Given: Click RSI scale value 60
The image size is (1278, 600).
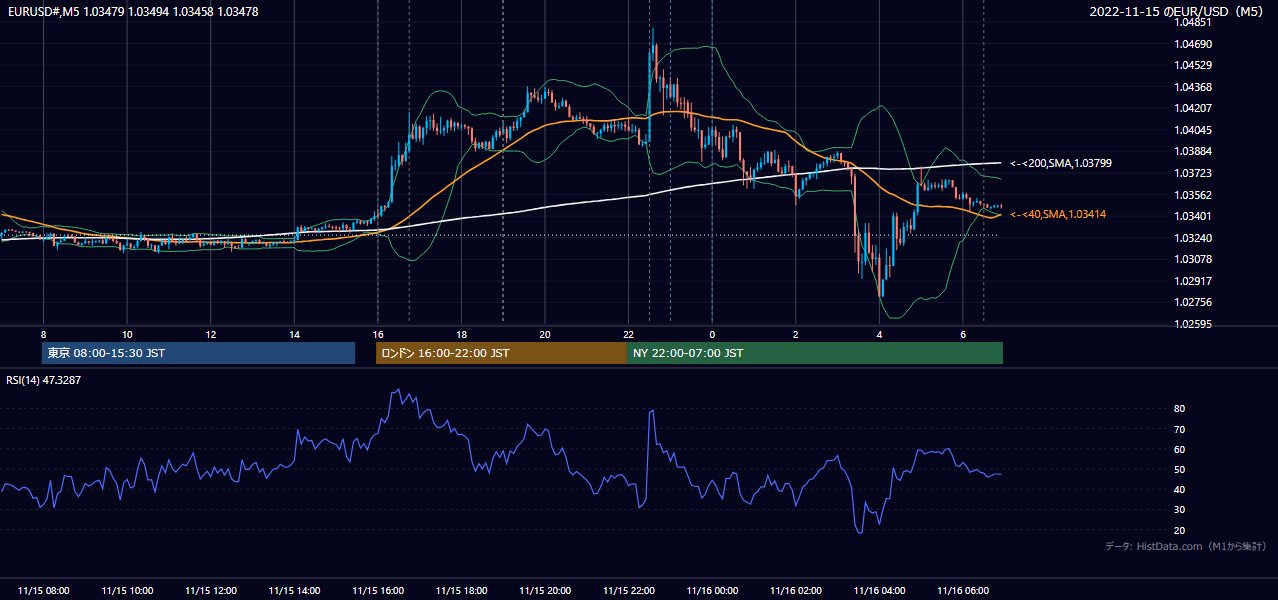Looking at the screenshot, I should click(1179, 449).
